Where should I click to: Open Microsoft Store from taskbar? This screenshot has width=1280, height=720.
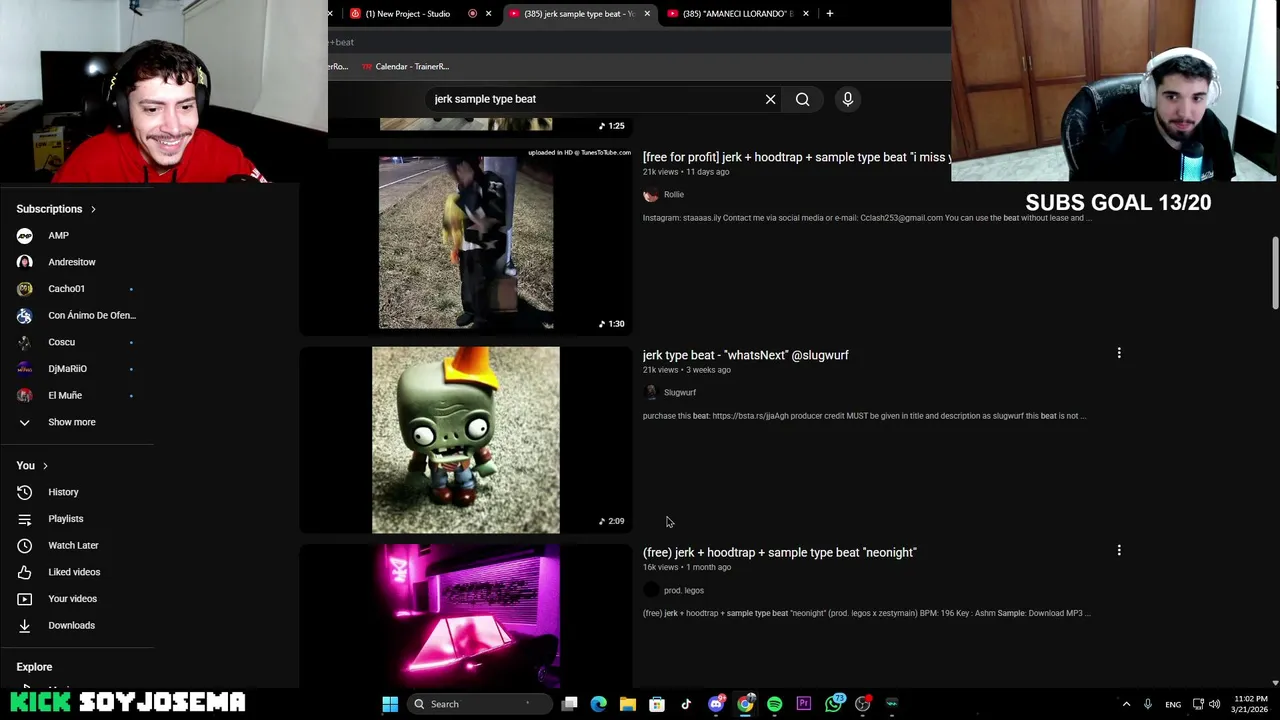pyautogui.click(x=657, y=704)
